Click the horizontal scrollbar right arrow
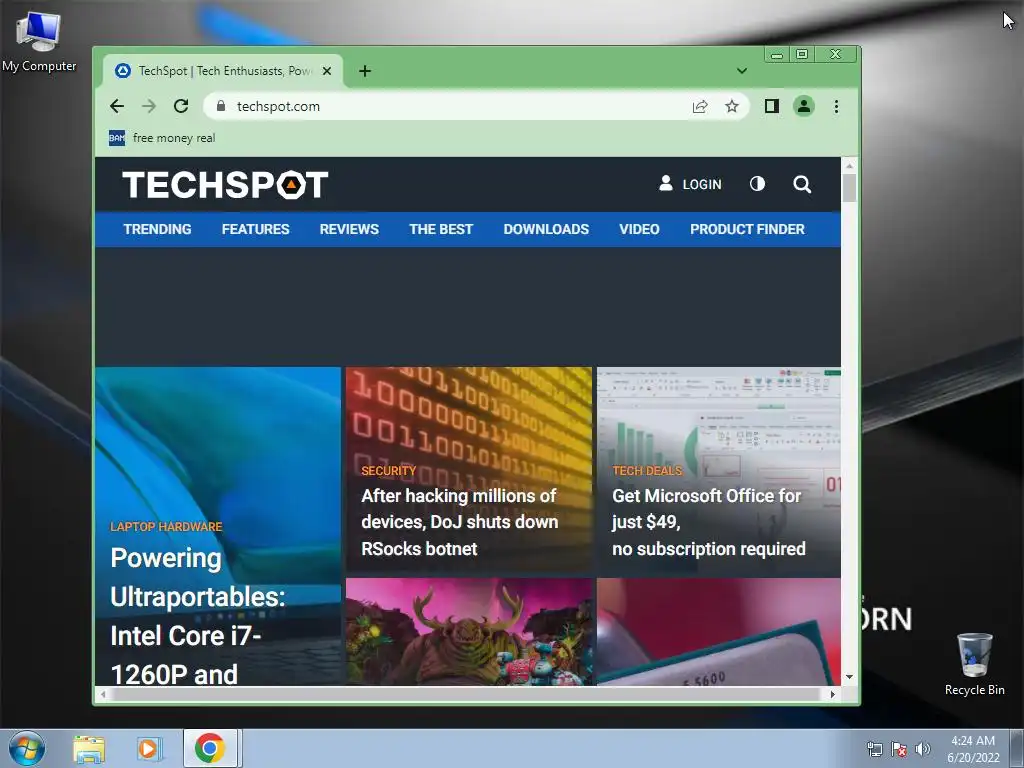The height and width of the screenshot is (768, 1024). point(833,694)
